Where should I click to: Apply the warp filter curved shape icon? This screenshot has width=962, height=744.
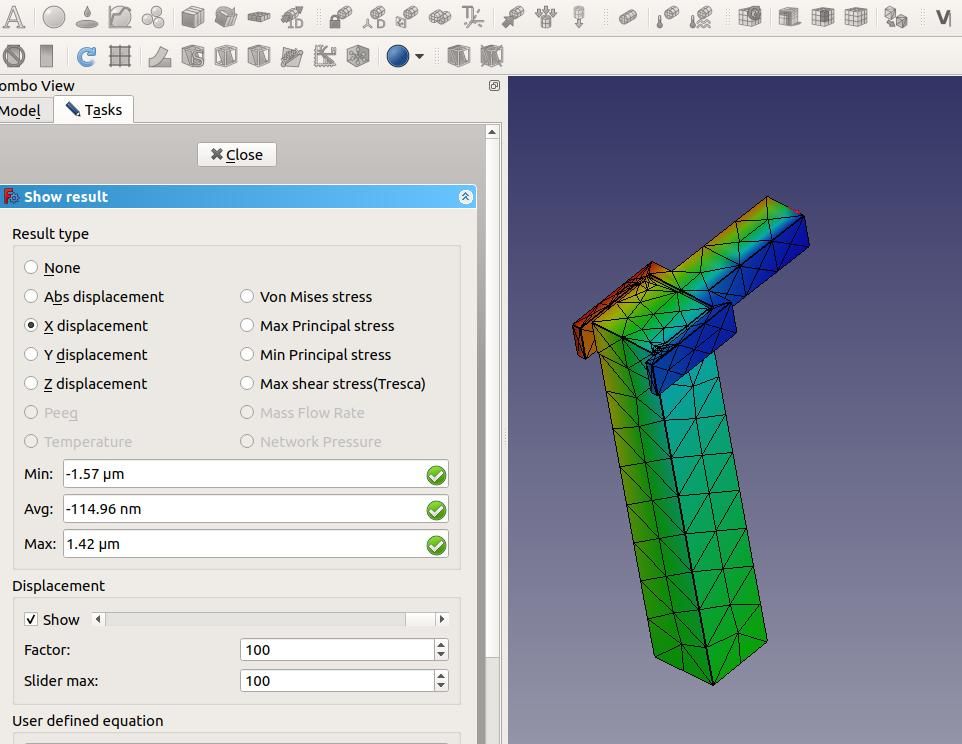[x=160, y=56]
